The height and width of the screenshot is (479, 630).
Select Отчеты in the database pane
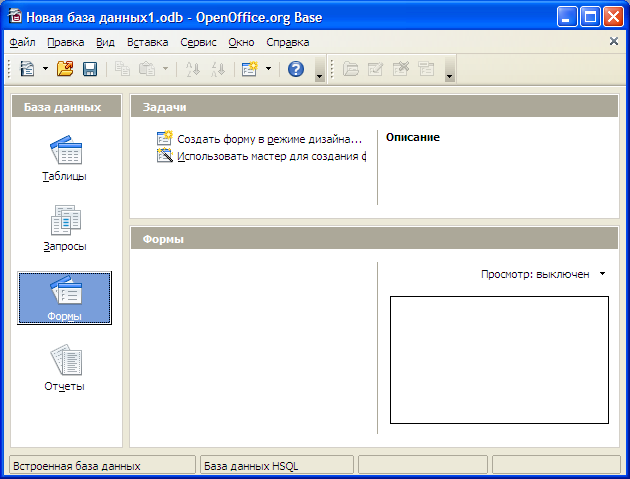click(x=64, y=368)
